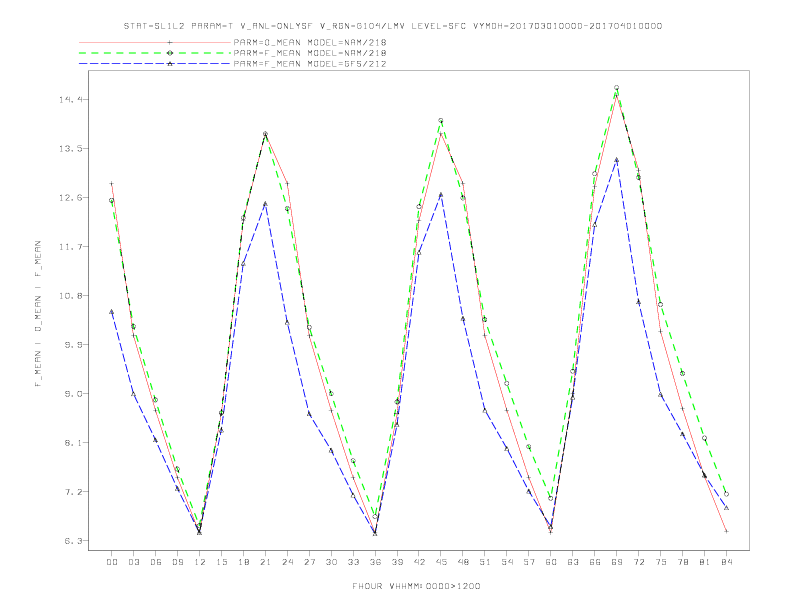The height and width of the screenshot is (612, 792).
Task: Click the triangle marker on blue legend line
Action: click(170, 64)
